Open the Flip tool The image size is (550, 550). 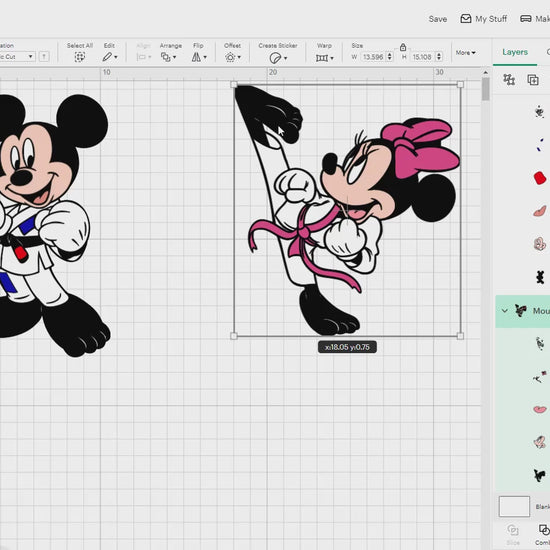click(x=199, y=57)
